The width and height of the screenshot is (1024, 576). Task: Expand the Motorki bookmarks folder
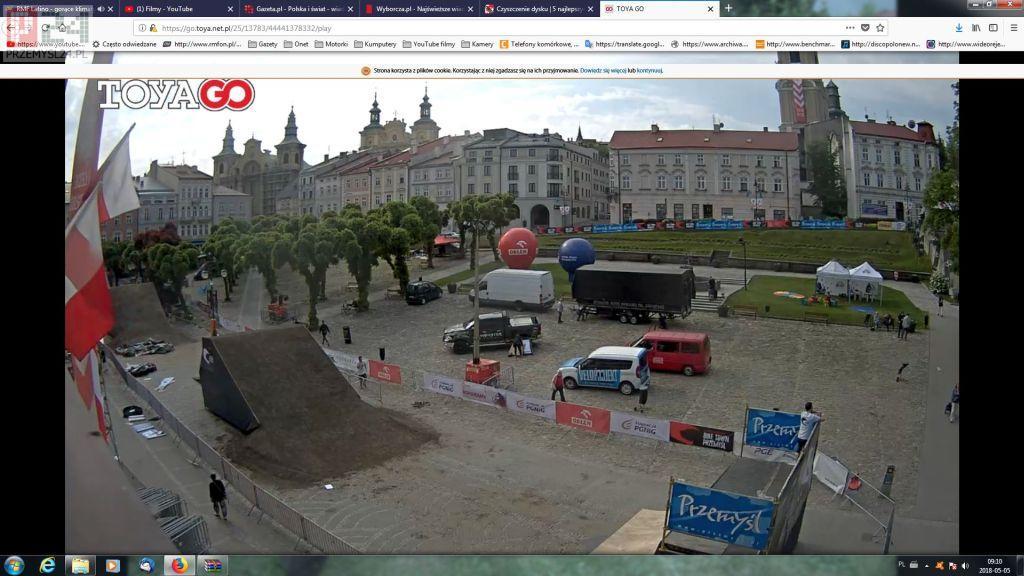click(331, 44)
